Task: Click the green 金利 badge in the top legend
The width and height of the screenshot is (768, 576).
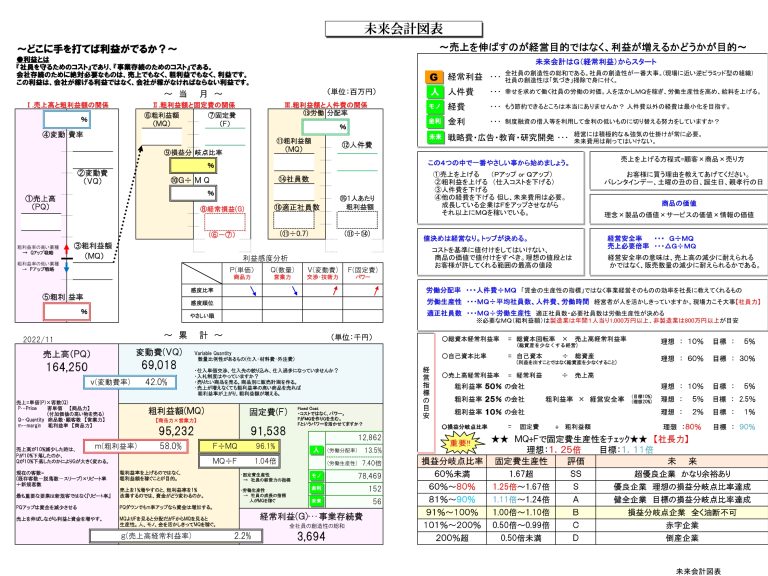Action: pos(434,121)
